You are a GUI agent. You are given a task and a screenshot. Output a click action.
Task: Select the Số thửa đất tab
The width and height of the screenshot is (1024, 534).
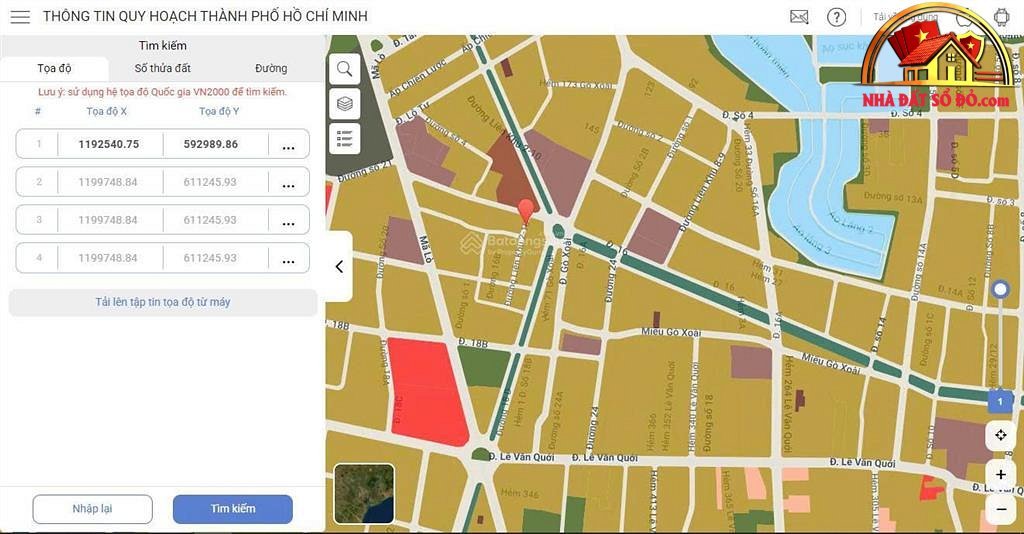point(163,68)
